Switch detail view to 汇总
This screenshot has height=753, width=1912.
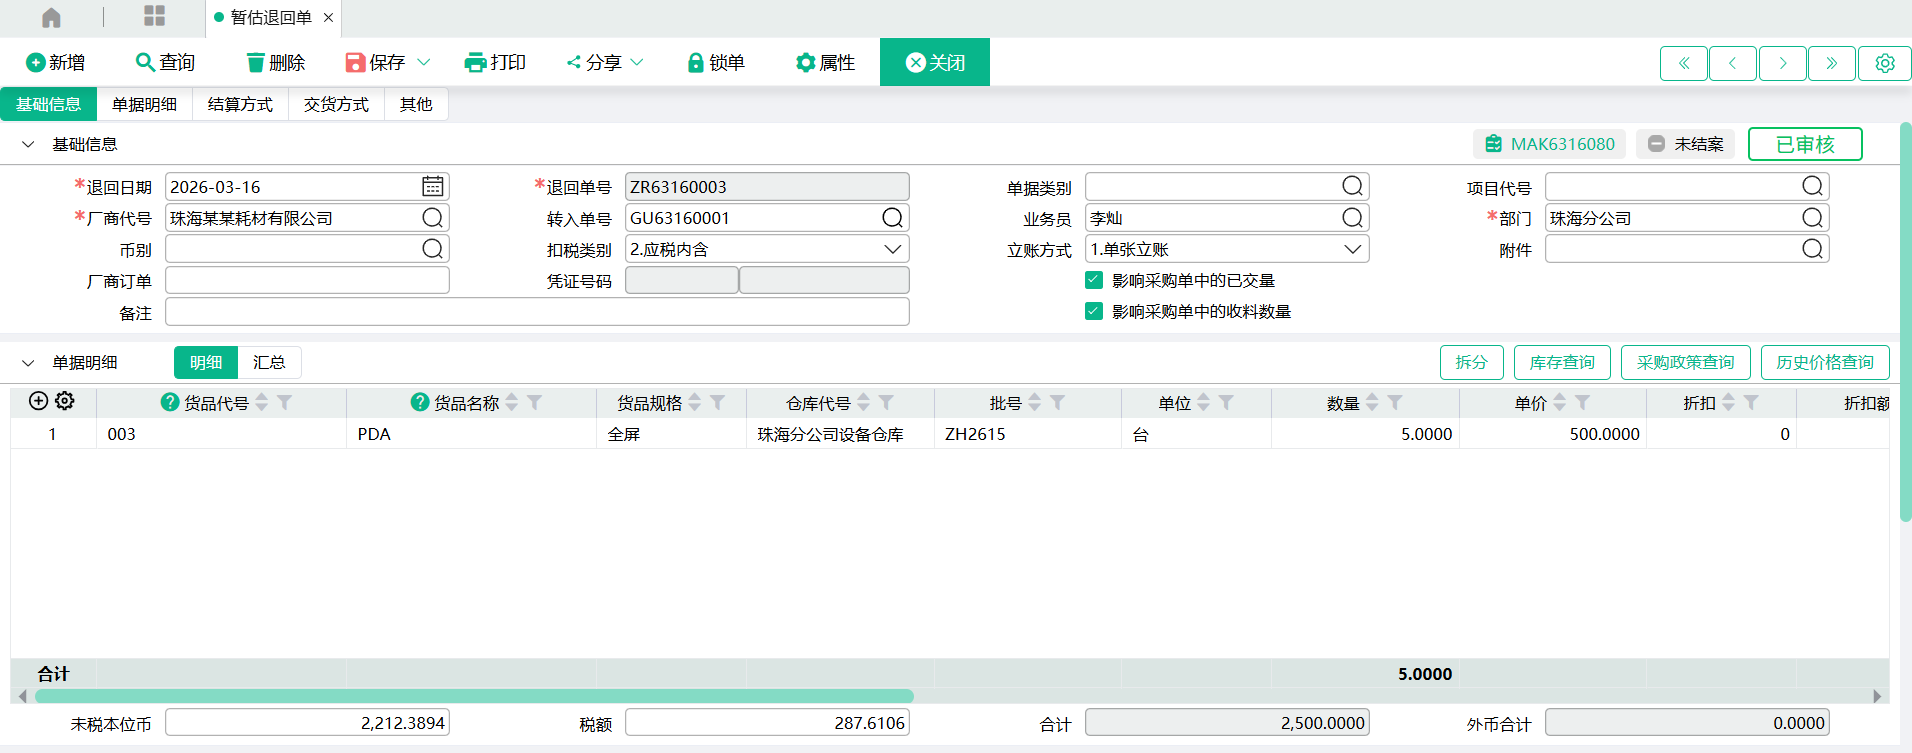pos(269,363)
